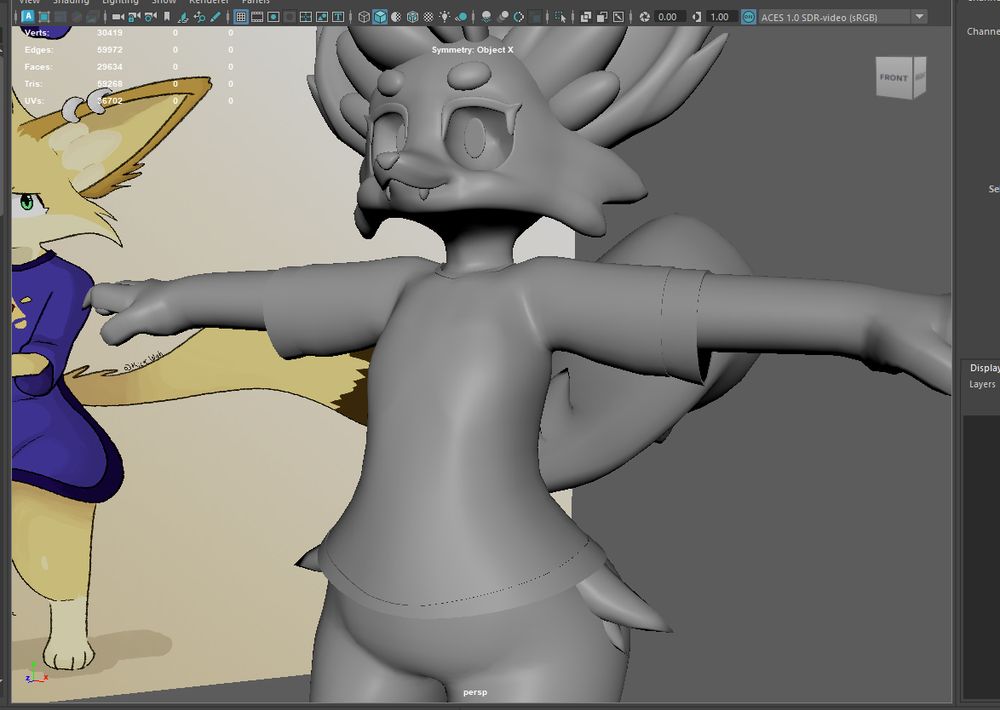Open the Layers menu in the layer editor
Screen dimensions: 1000x710
click(x=982, y=384)
